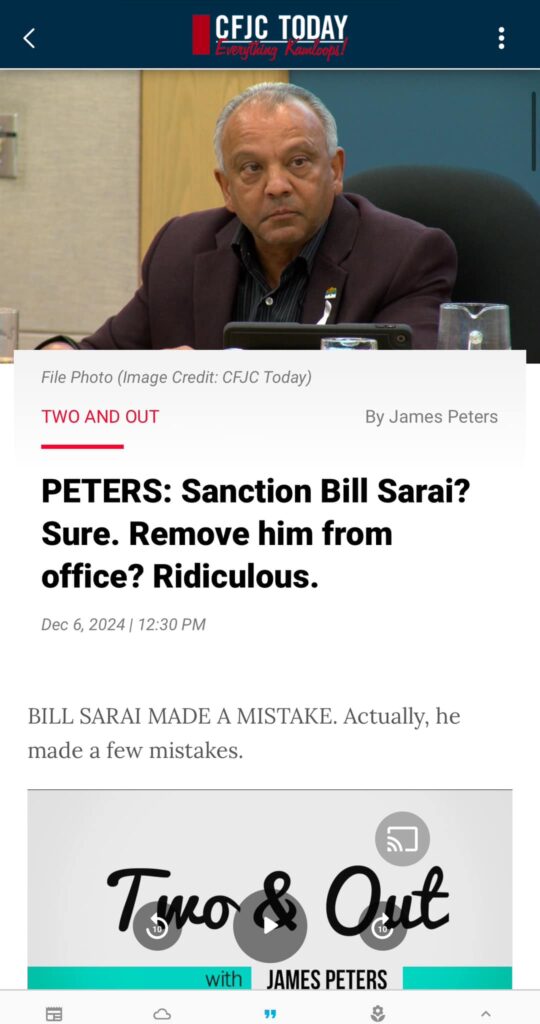Image resolution: width=540 pixels, height=1024 pixels.
Task: Expand the bottom bar chevron
Action: (x=485, y=1014)
